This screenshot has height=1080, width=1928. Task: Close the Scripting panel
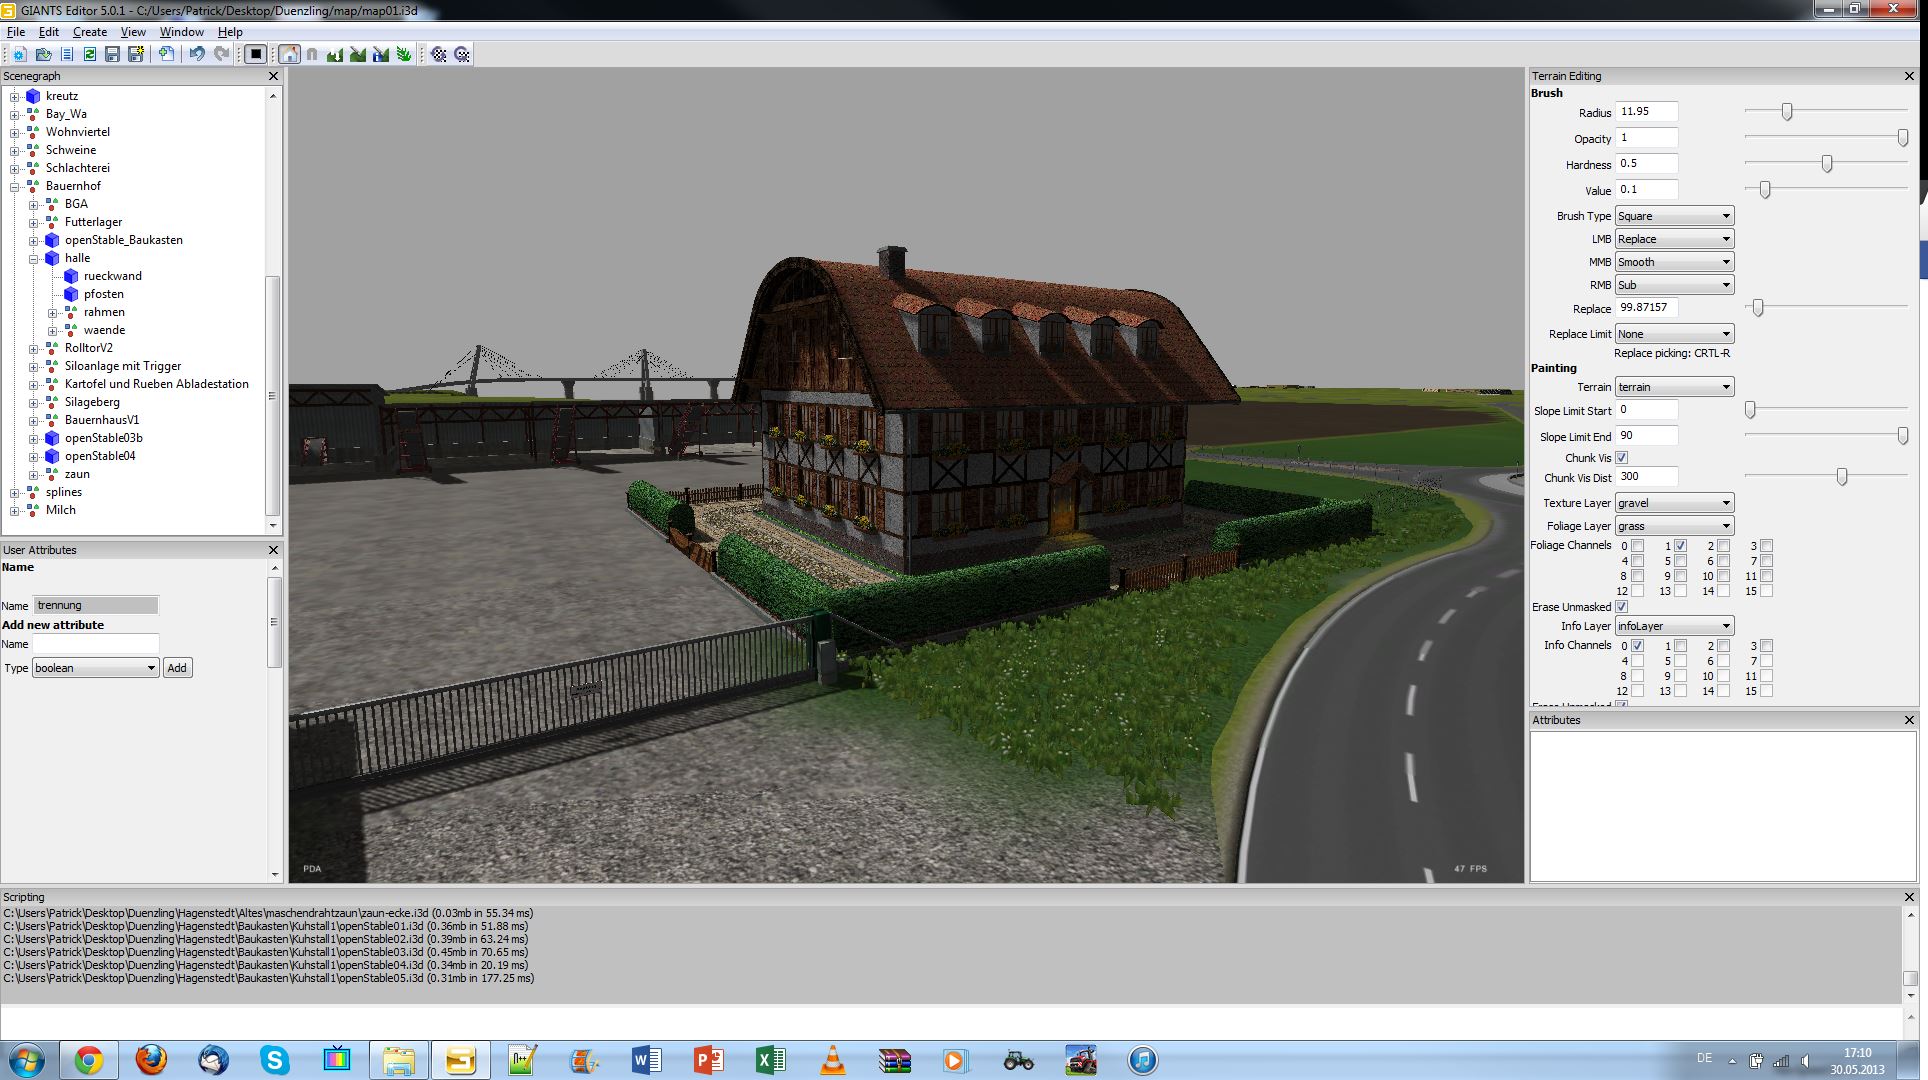pyautogui.click(x=1909, y=897)
